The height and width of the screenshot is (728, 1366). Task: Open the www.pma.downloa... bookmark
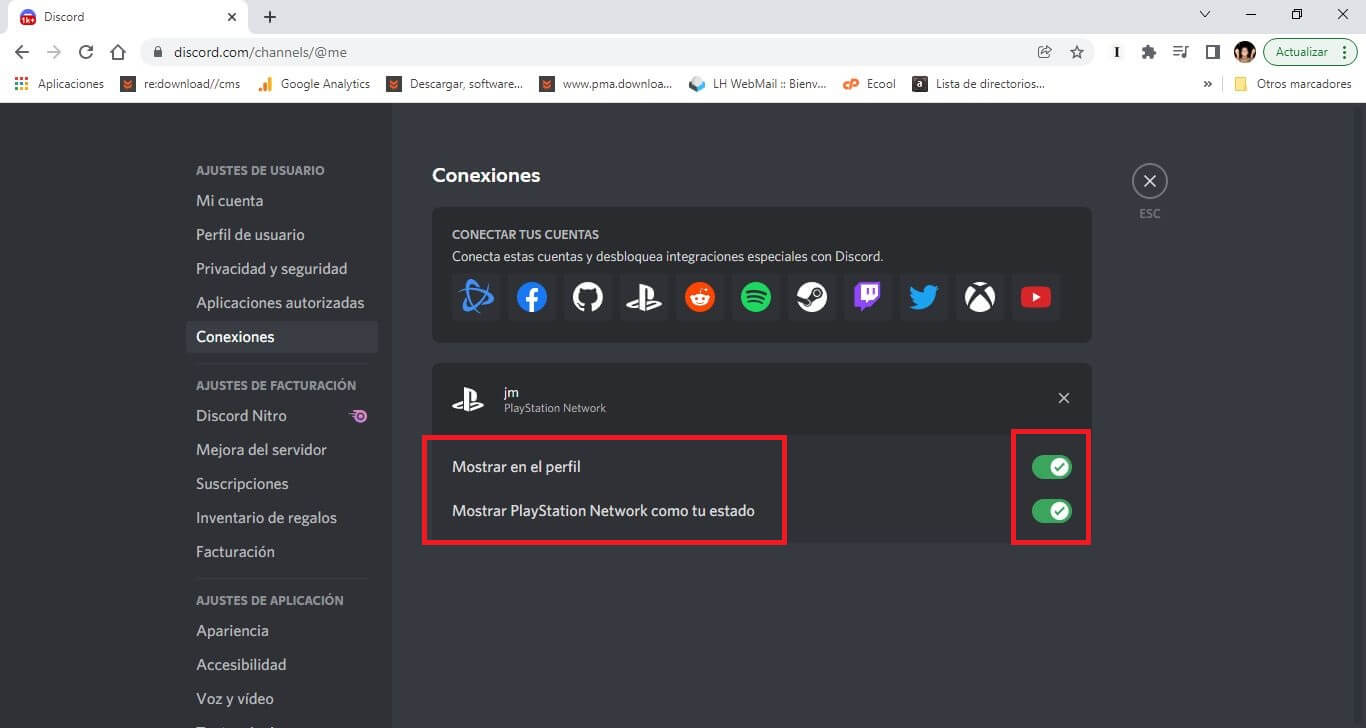coord(607,84)
